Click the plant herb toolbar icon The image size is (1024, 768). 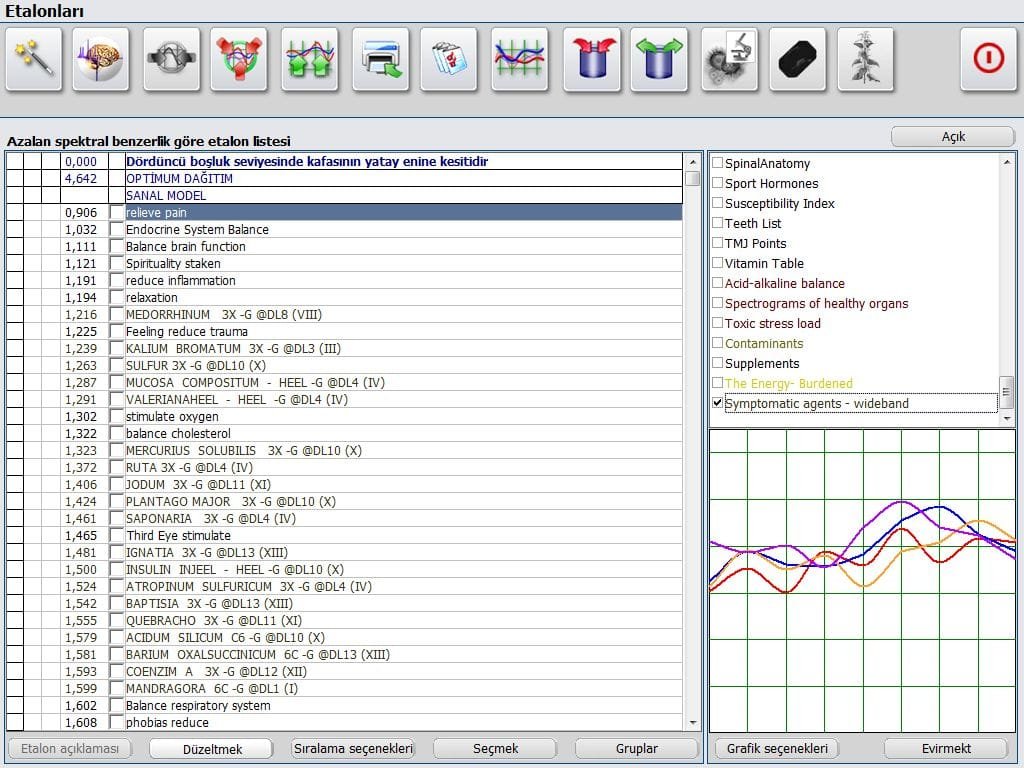(865, 59)
